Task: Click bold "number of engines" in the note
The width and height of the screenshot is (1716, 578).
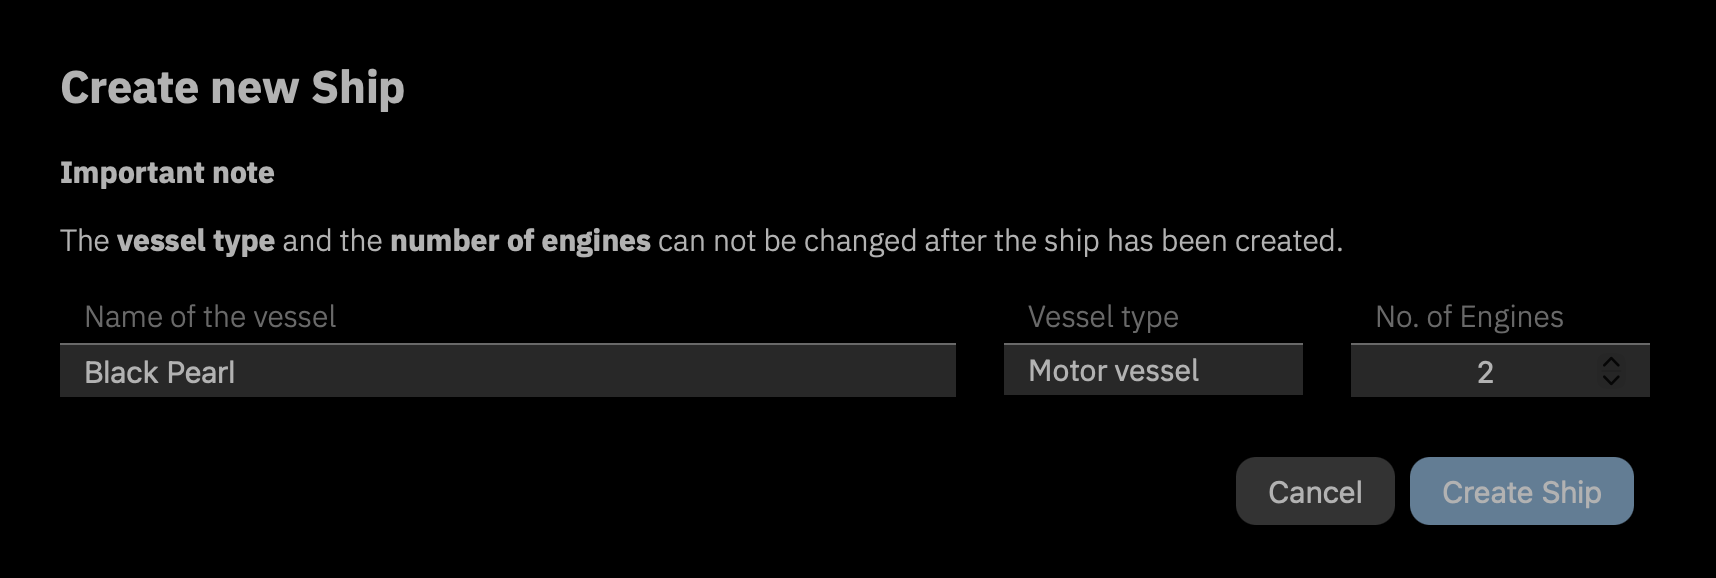Action: click(x=520, y=241)
